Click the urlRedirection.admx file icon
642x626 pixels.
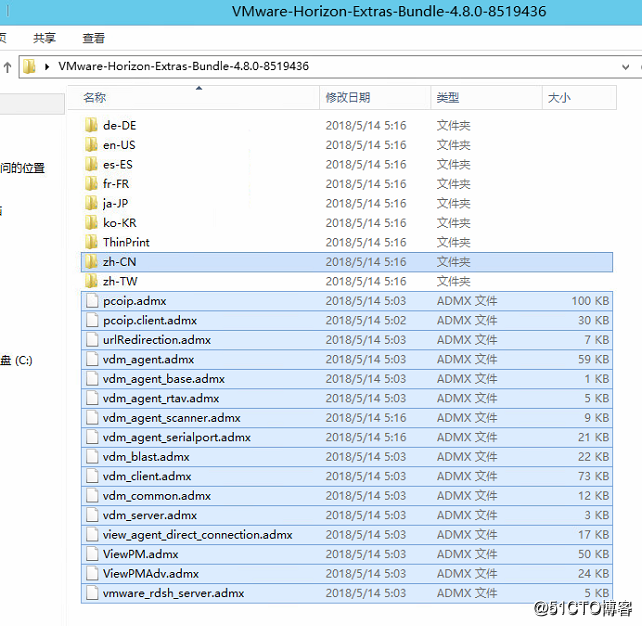92,339
